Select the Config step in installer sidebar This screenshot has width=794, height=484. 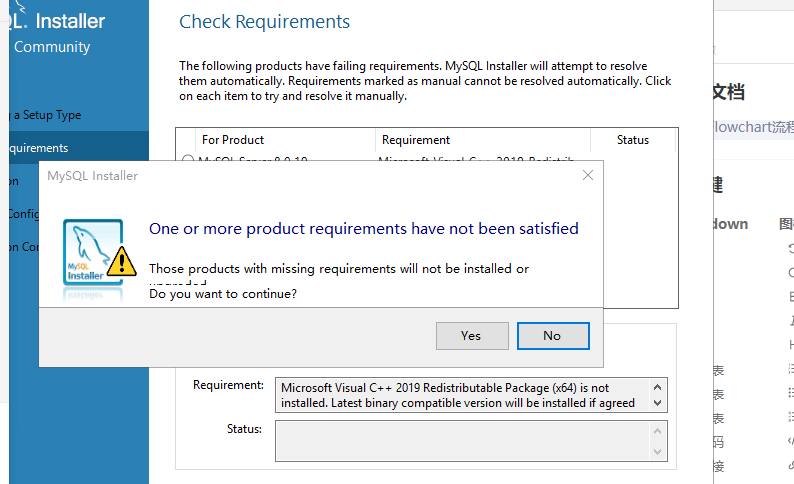tap(24, 214)
